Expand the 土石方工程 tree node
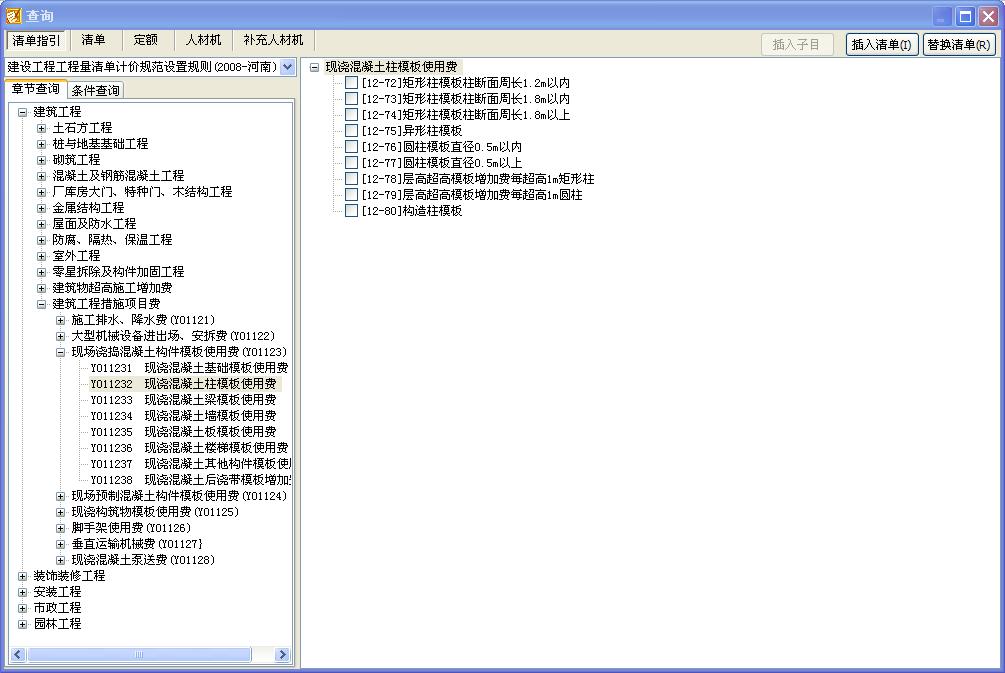The image size is (1005, 673). (42, 128)
